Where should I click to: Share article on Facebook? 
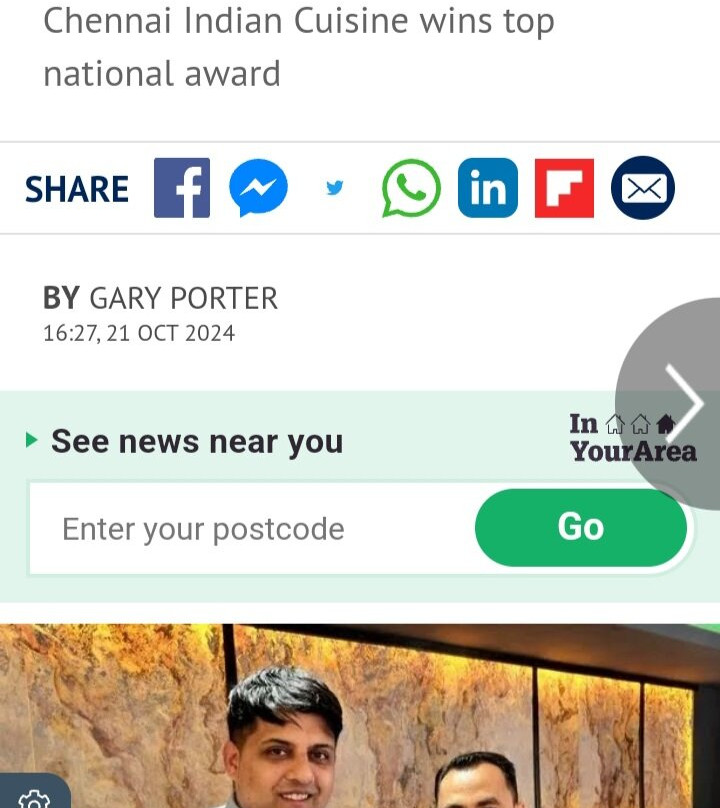click(182, 188)
